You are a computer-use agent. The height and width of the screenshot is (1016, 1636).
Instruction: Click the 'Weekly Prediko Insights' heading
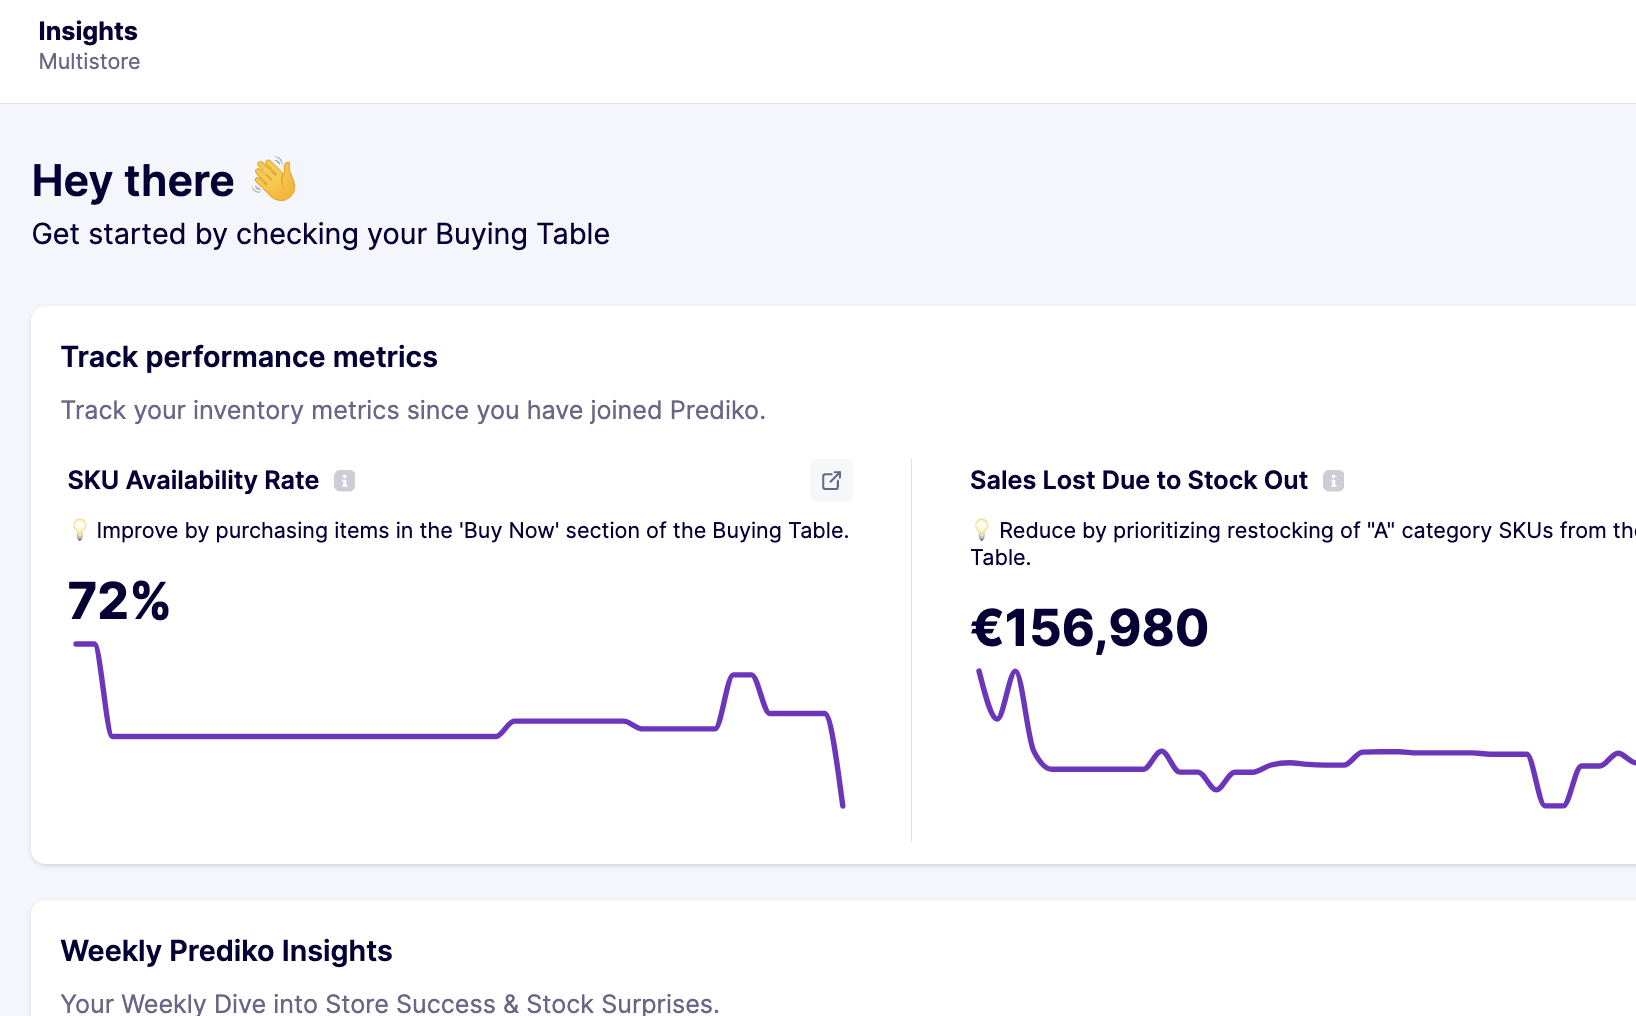click(x=226, y=951)
